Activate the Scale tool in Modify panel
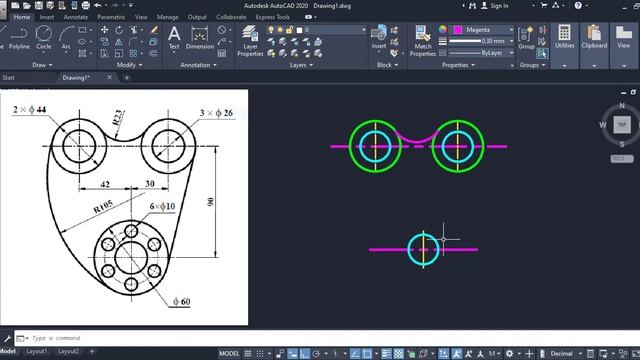 pos(119,53)
